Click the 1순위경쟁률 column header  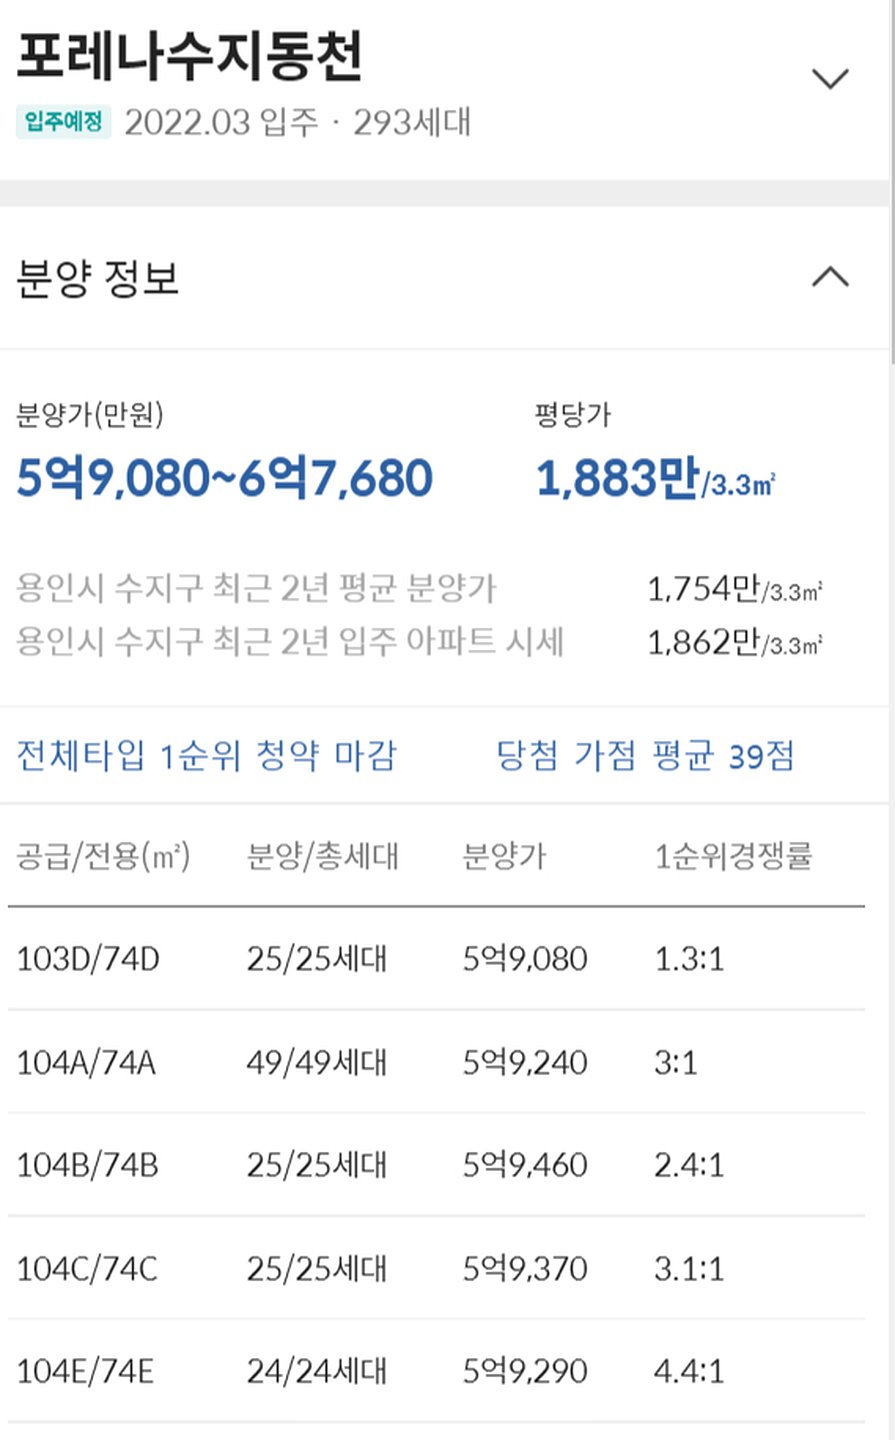click(x=733, y=856)
